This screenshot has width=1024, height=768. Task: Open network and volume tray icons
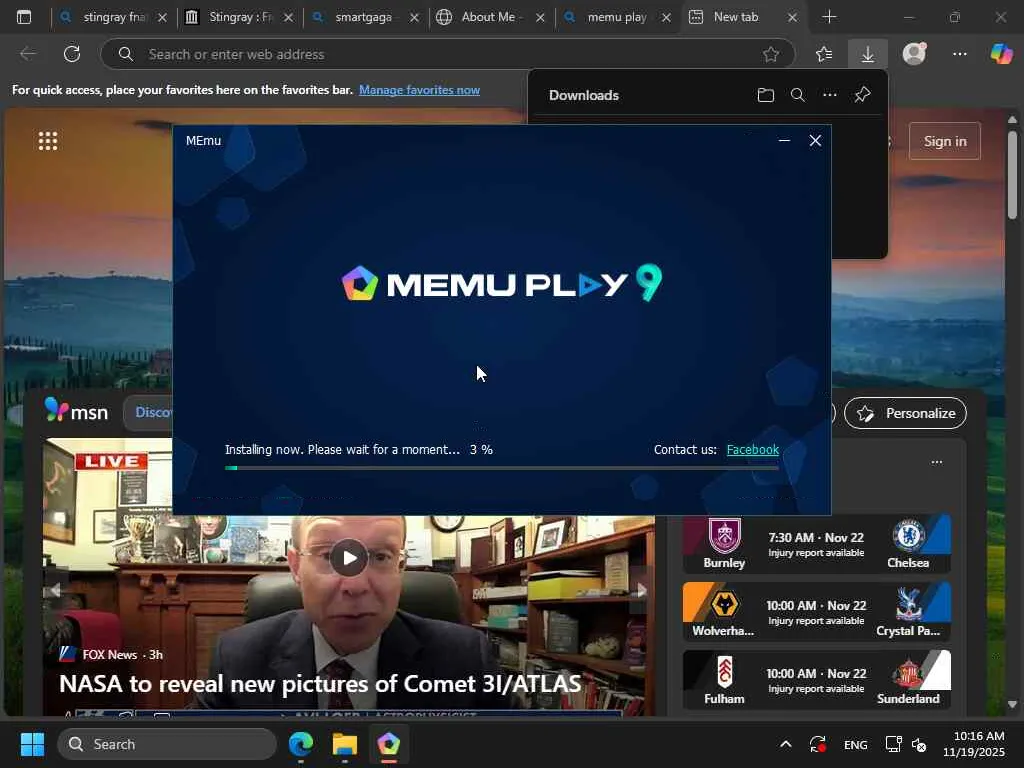[906, 744]
